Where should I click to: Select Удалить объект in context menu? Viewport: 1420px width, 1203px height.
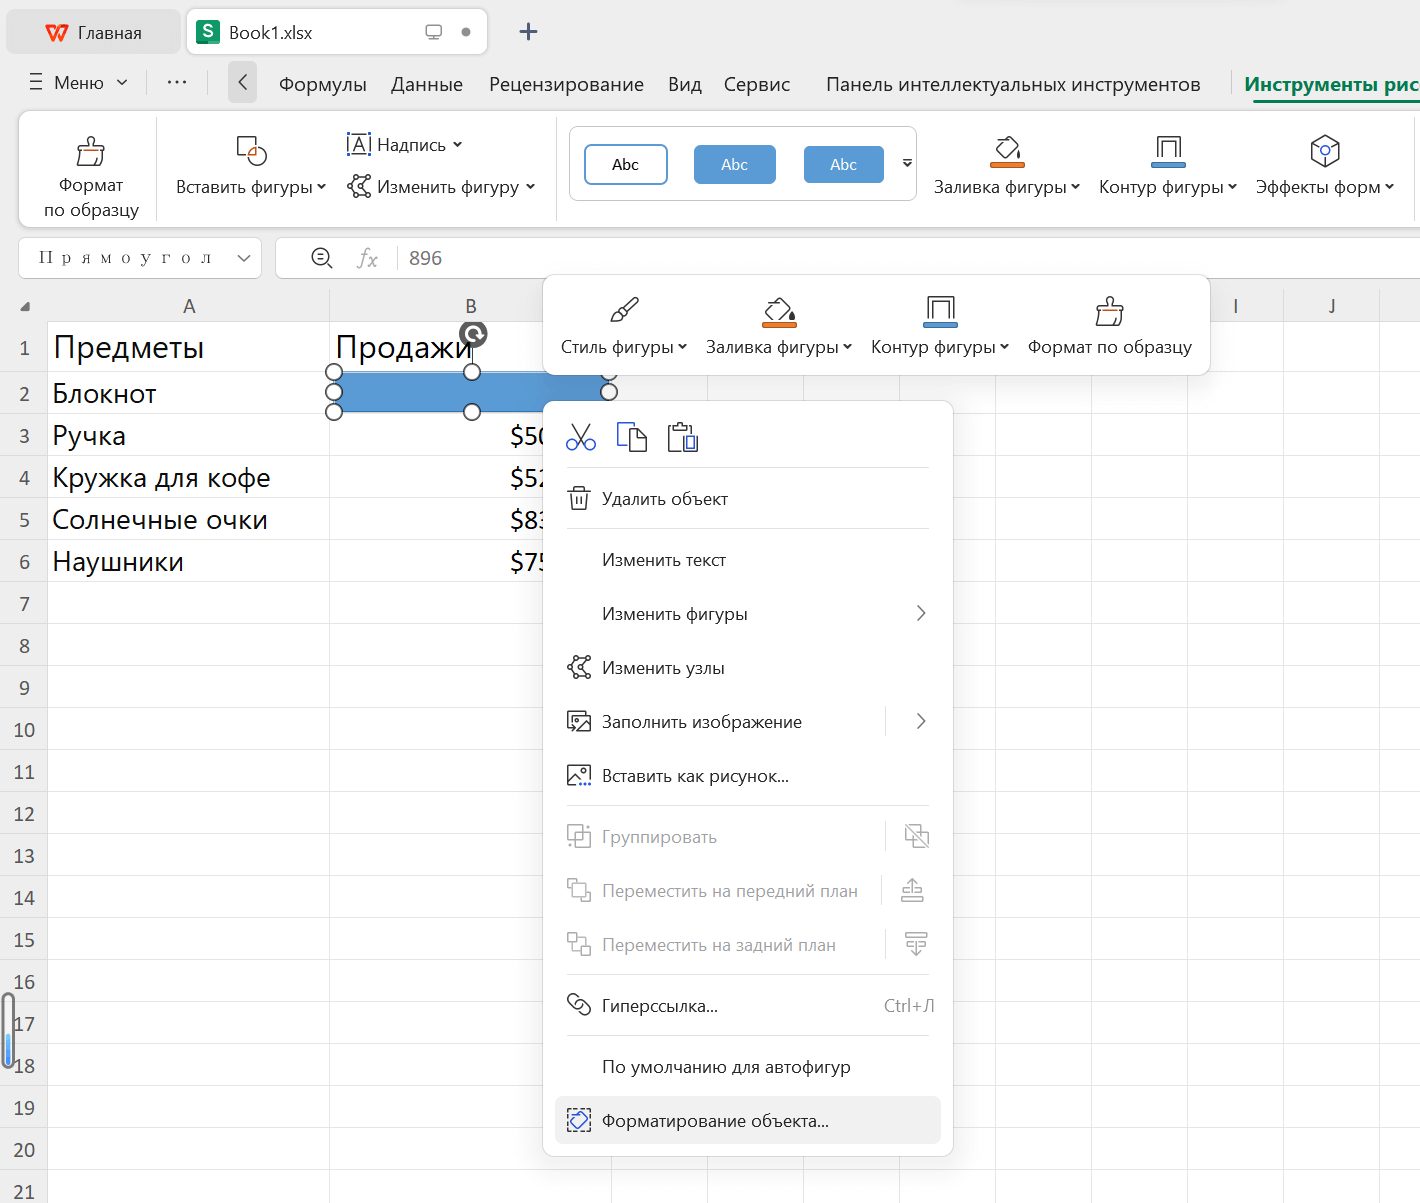pyautogui.click(x=664, y=499)
